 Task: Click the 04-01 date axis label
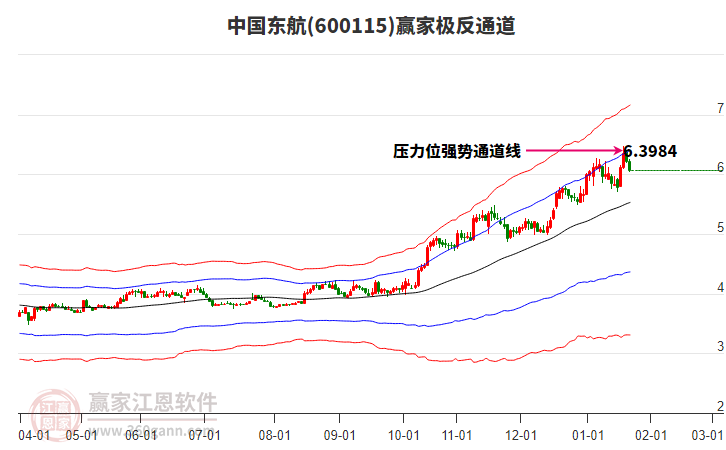(x=34, y=436)
